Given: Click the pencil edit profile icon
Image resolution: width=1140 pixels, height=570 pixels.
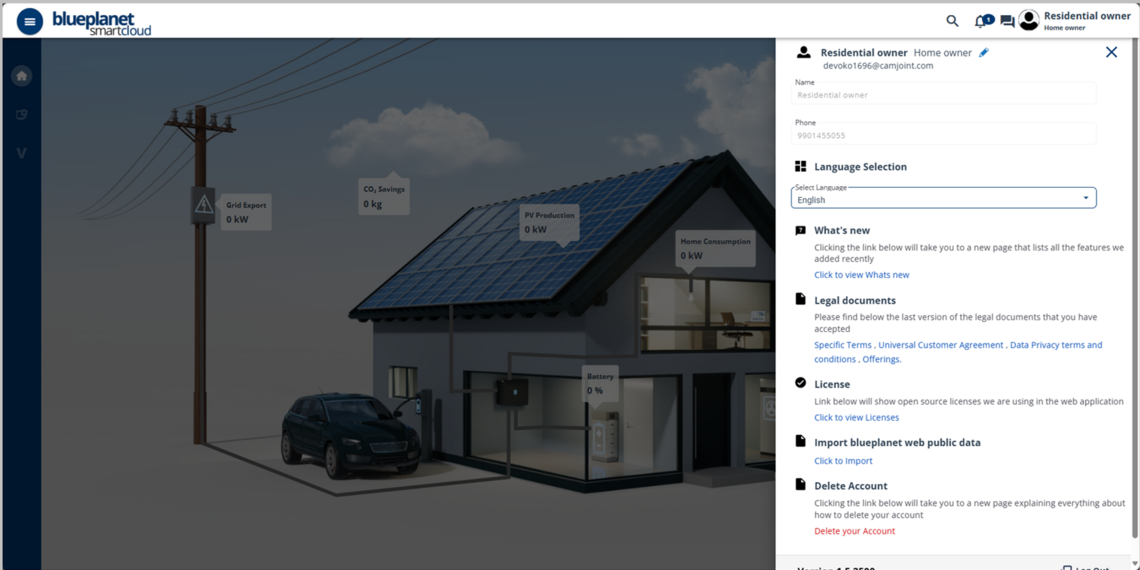Looking at the screenshot, I should [x=984, y=53].
